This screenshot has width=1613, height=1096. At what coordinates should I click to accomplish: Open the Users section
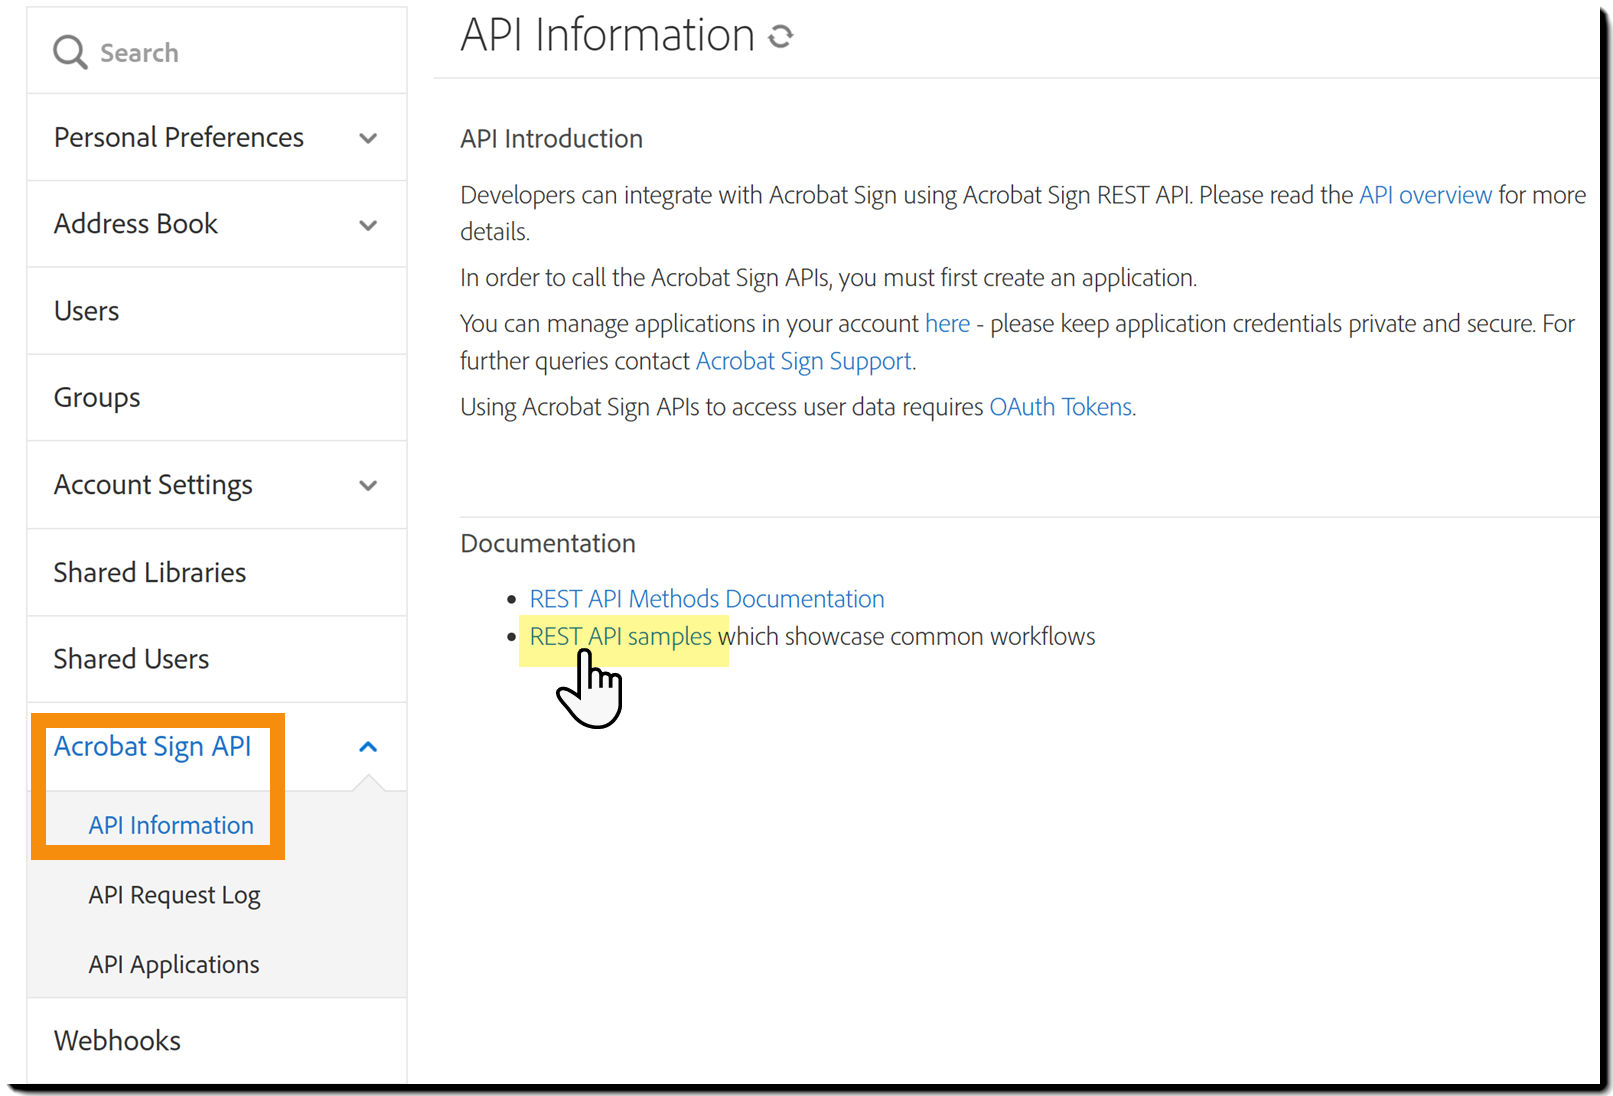(86, 311)
